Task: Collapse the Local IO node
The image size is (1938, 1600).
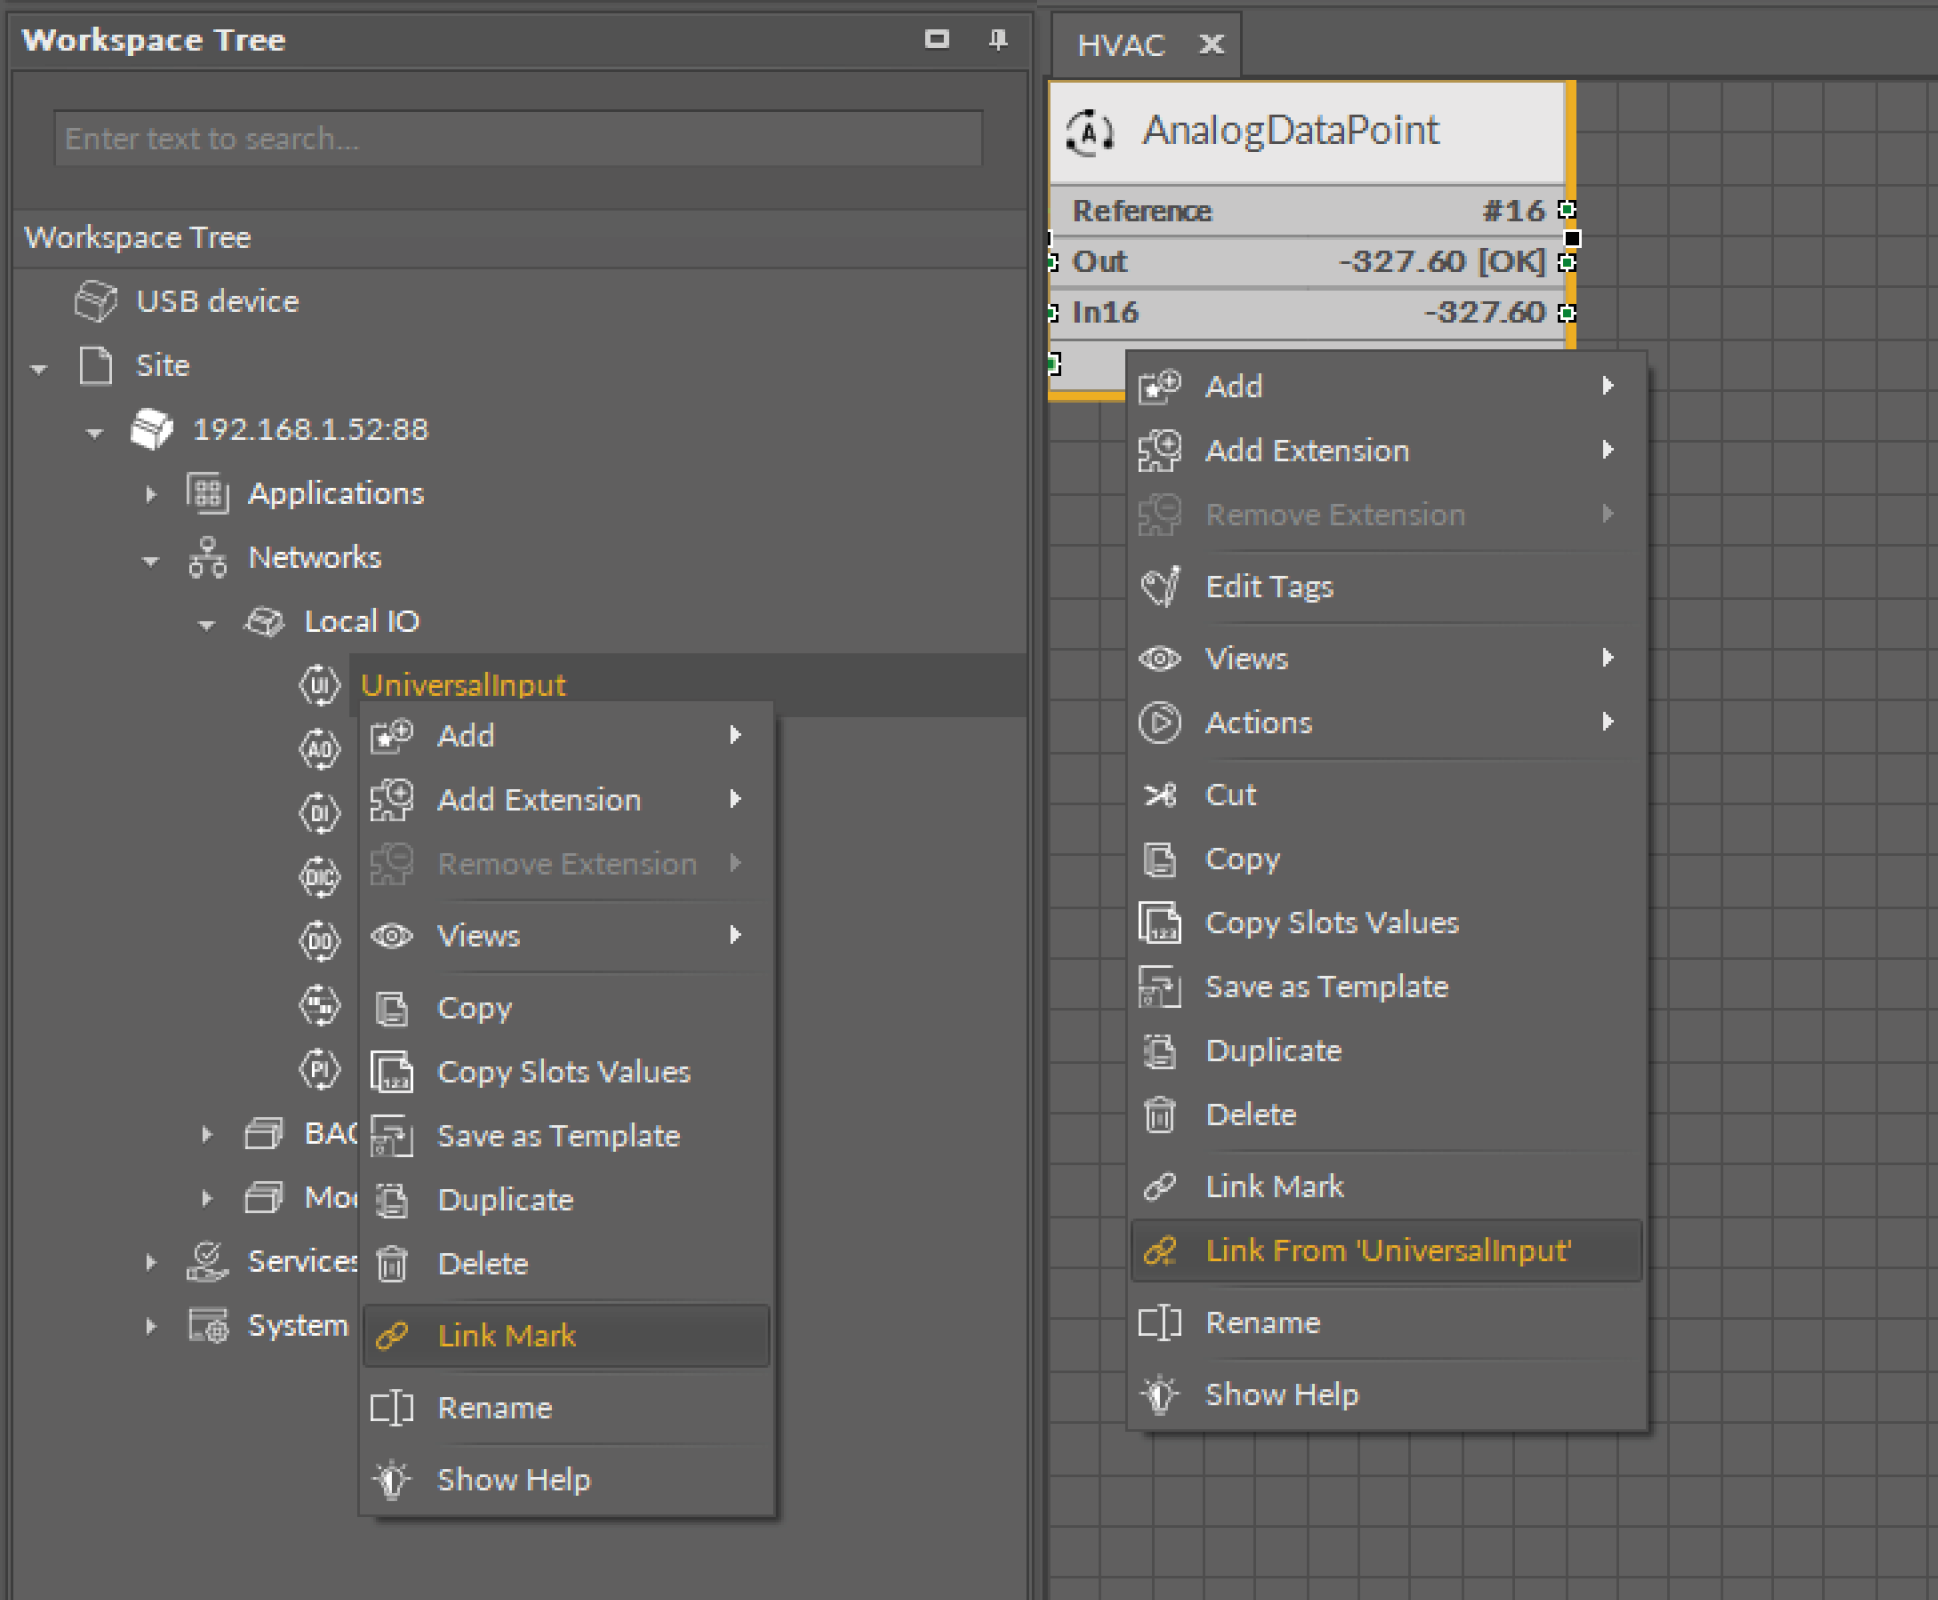Action: point(206,624)
